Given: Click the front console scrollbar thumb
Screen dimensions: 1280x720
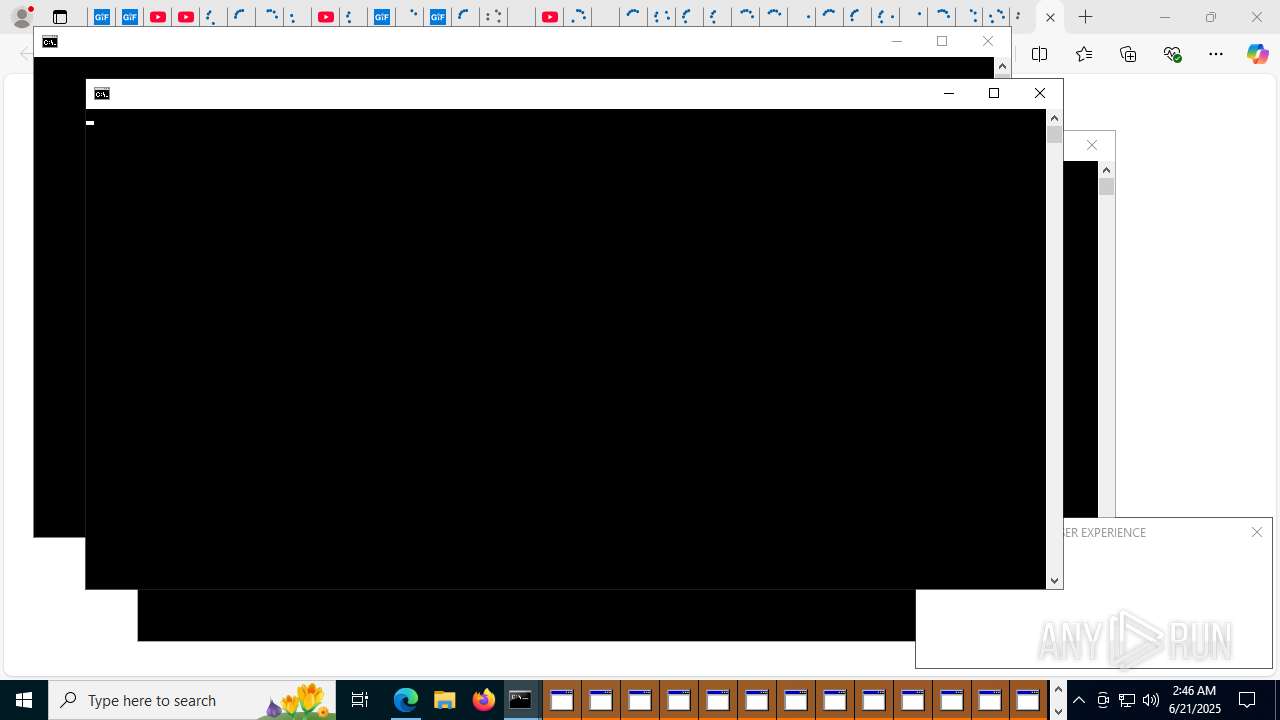Looking at the screenshot, I should pos(1054,134).
